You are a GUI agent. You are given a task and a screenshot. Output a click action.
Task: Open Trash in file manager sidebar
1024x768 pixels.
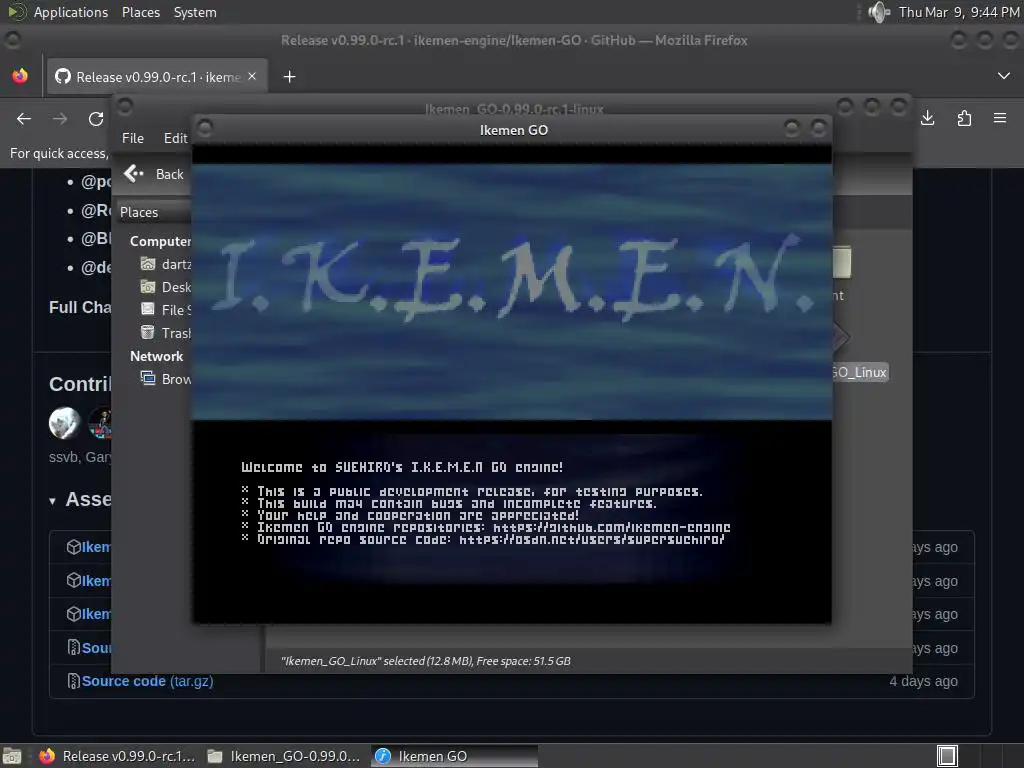pyautogui.click(x=166, y=332)
